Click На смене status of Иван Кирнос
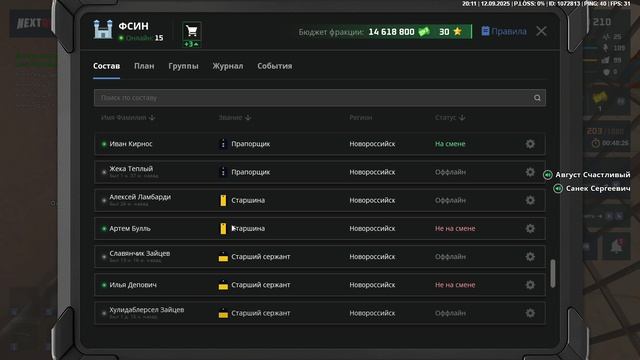 click(x=450, y=144)
